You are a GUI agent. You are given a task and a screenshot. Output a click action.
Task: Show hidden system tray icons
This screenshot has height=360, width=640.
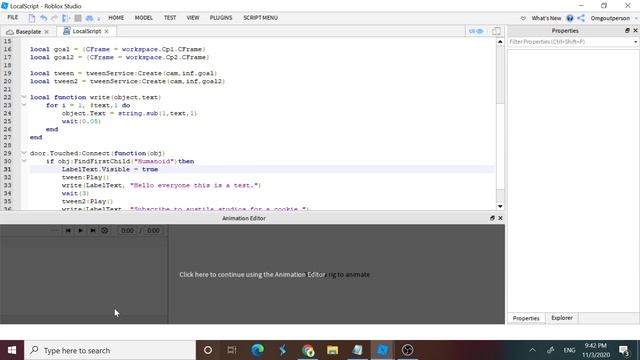pyautogui.click(x=532, y=350)
